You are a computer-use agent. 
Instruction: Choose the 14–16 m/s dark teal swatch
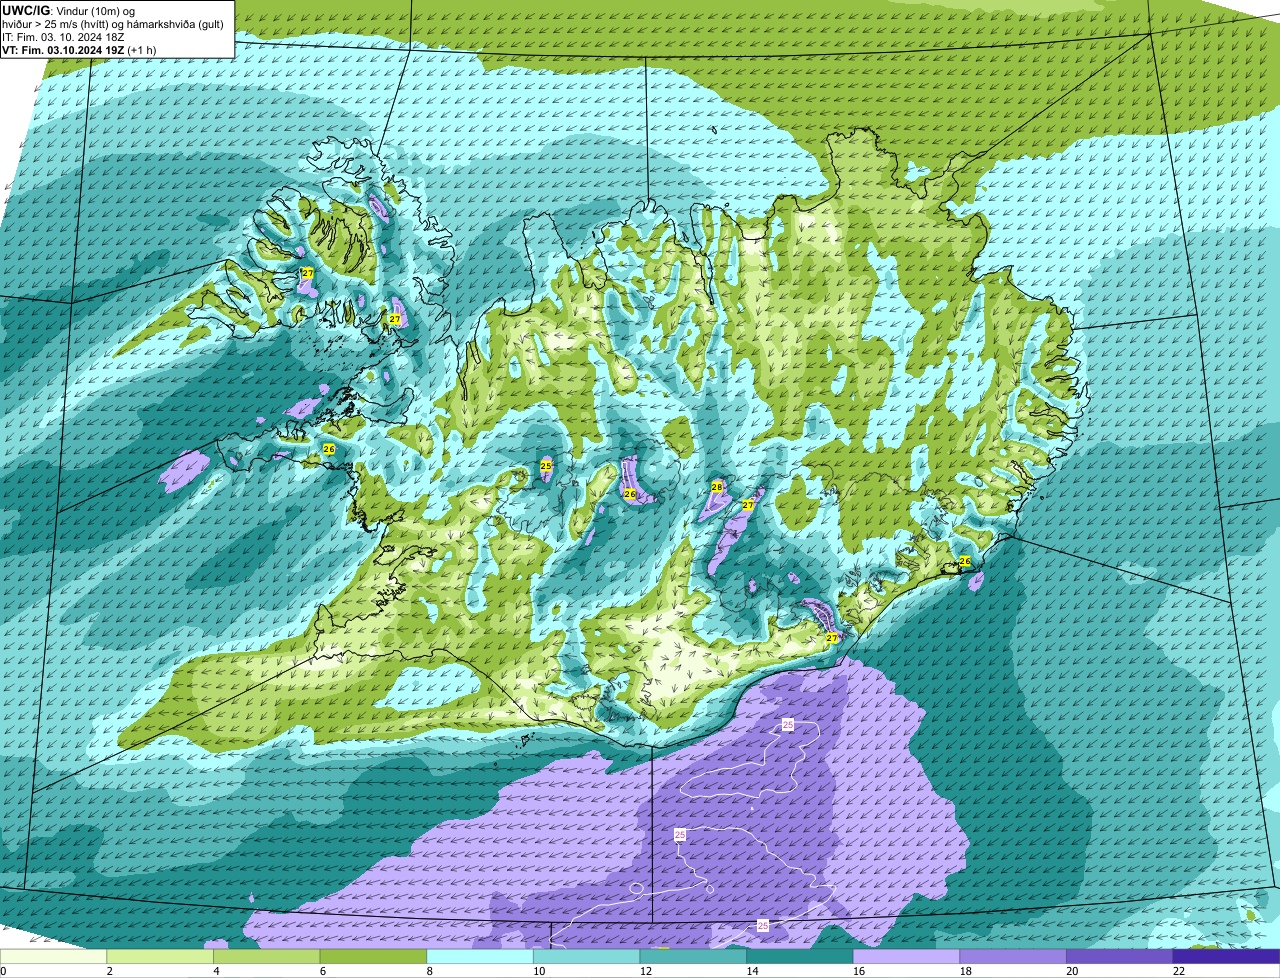pos(800,956)
